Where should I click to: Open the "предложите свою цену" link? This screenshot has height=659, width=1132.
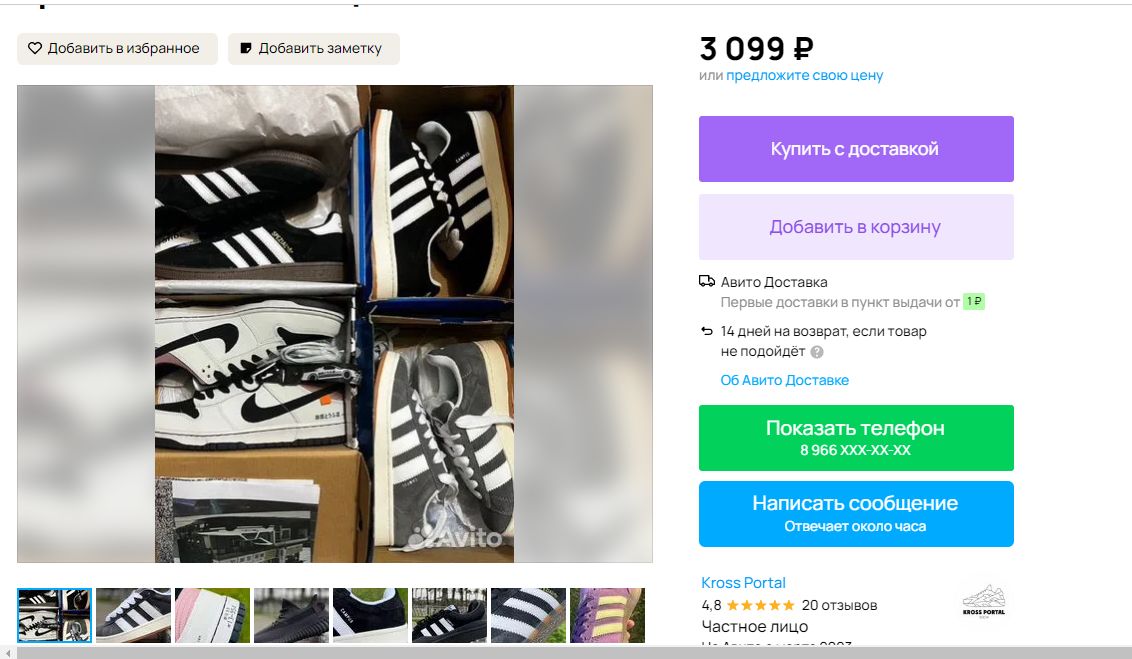[x=804, y=75]
